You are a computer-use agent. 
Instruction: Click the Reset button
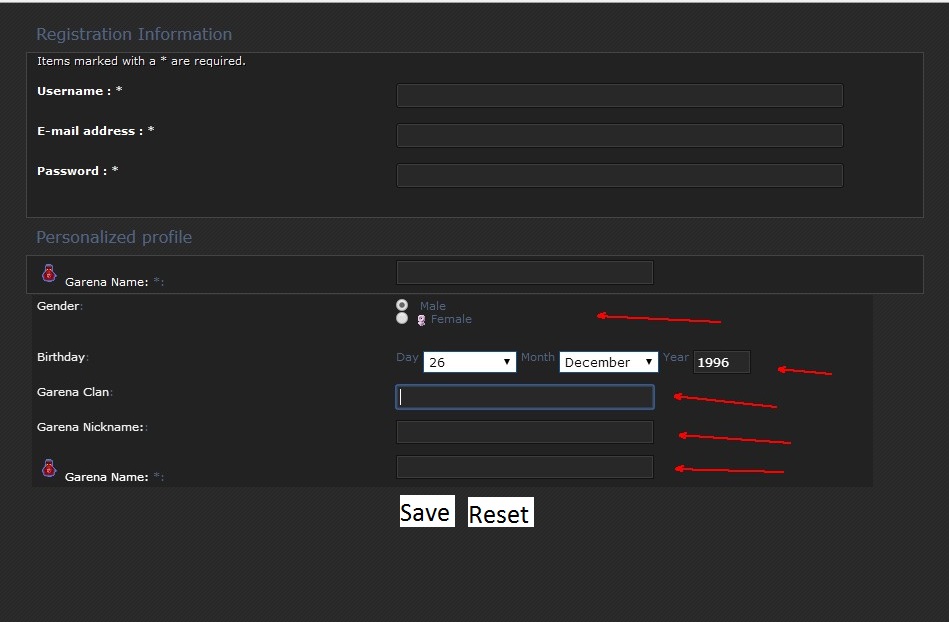coord(501,512)
